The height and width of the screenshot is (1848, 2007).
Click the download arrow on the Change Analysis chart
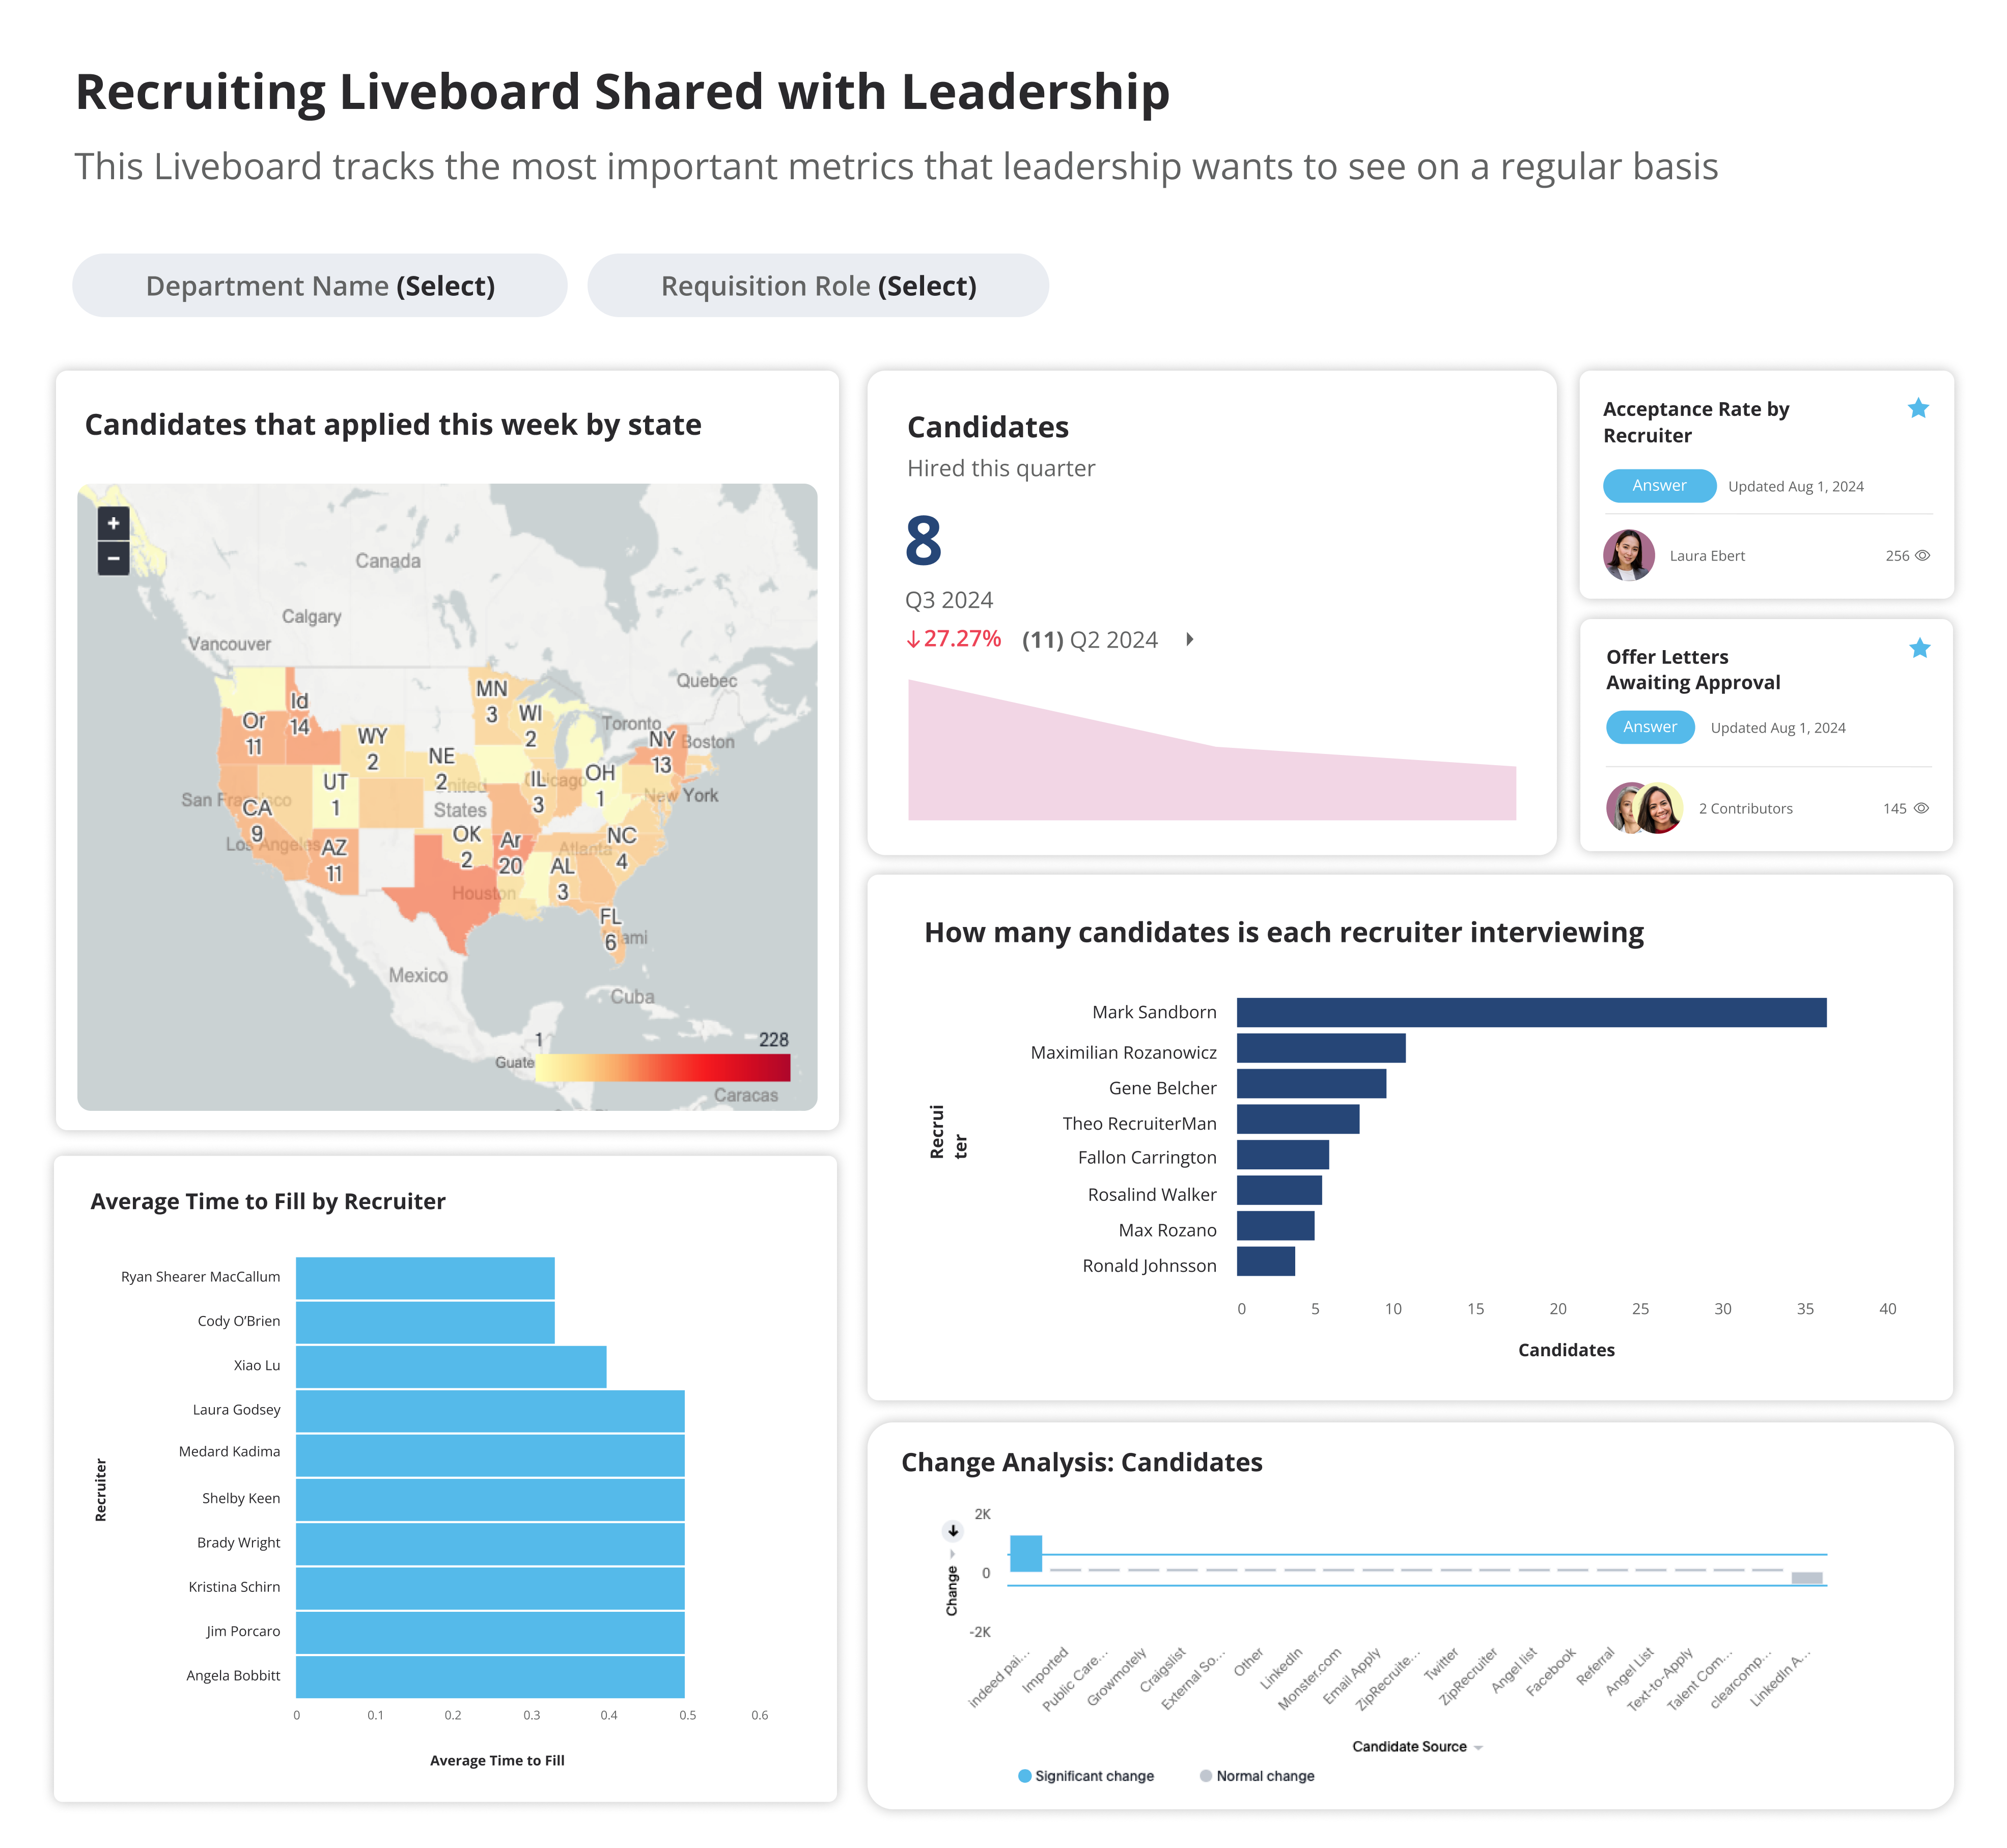pyautogui.click(x=955, y=1530)
